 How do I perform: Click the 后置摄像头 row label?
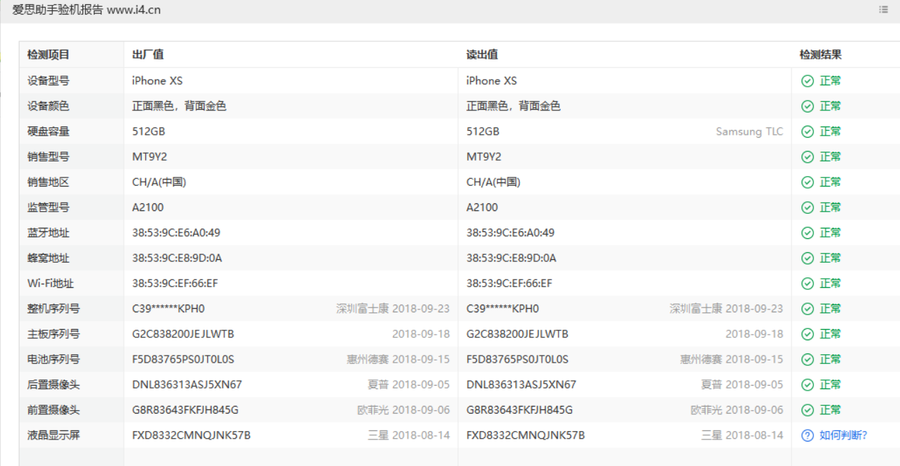pyautogui.click(x=53, y=385)
